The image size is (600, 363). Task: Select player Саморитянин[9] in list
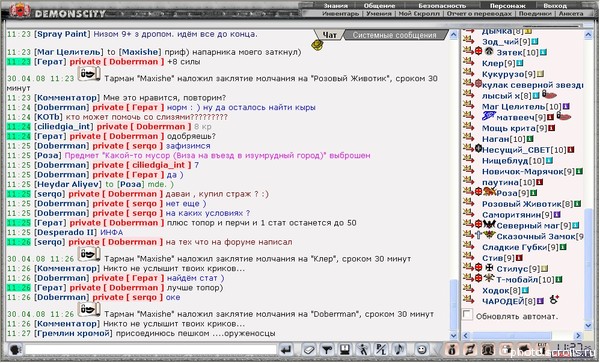(x=517, y=215)
